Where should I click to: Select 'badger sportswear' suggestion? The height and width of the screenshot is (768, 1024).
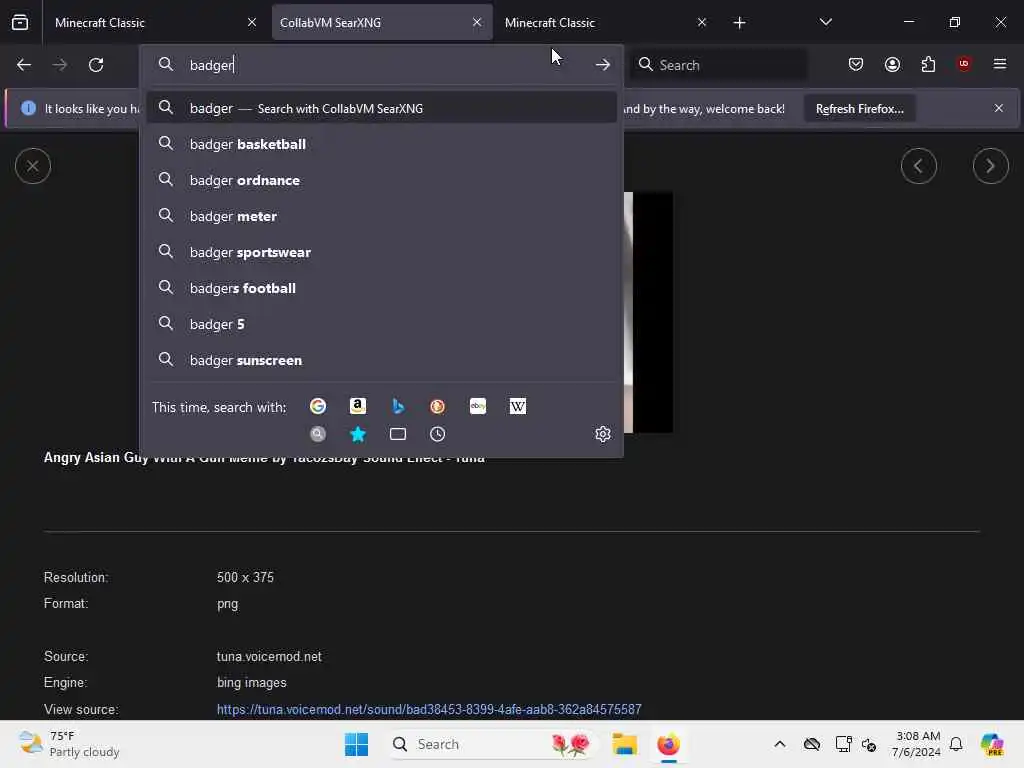coord(382,252)
